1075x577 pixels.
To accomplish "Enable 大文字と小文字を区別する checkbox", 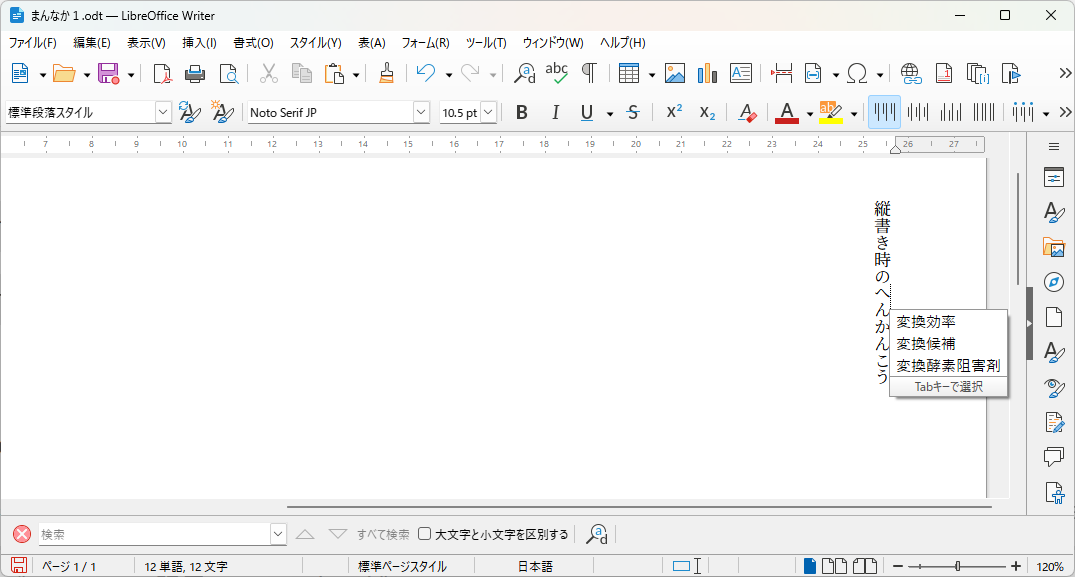I will (424, 534).
